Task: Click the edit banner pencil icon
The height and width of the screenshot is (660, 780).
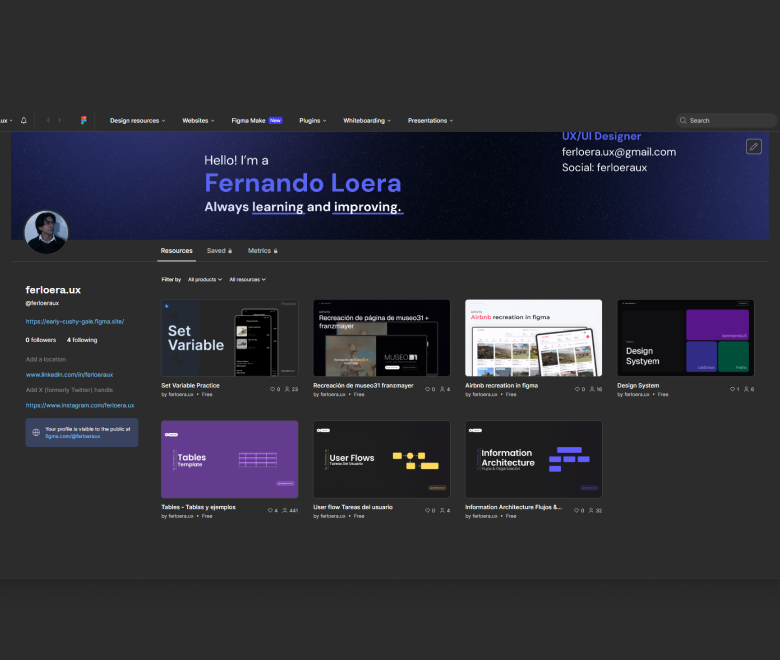Action: pos(754,147)
